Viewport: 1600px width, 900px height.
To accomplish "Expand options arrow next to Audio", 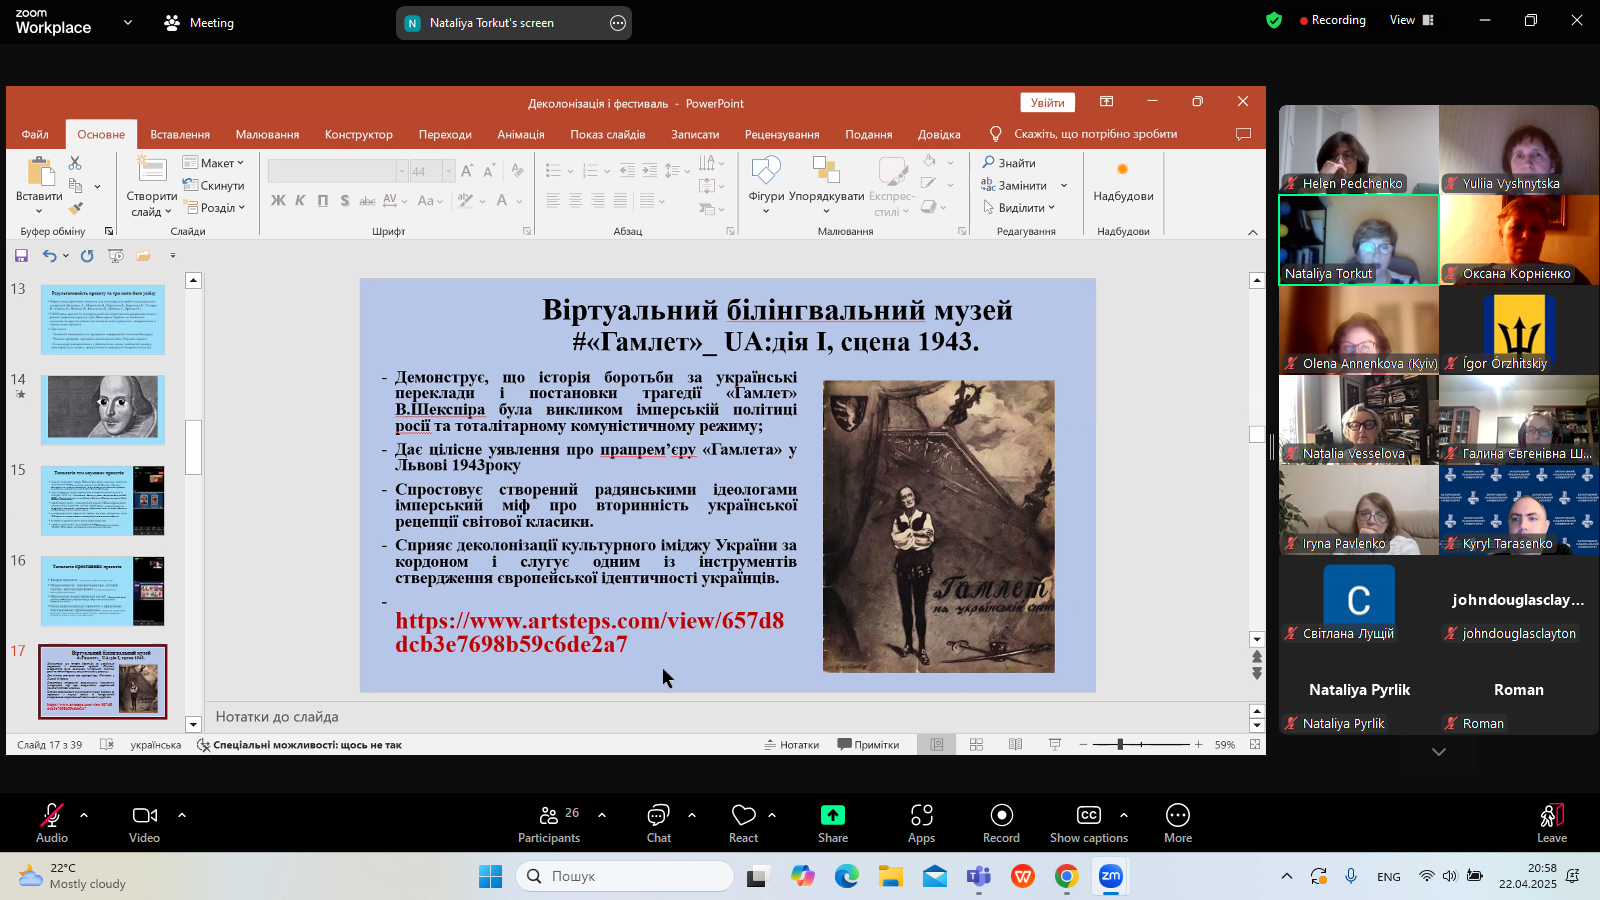I will [84, 815].
